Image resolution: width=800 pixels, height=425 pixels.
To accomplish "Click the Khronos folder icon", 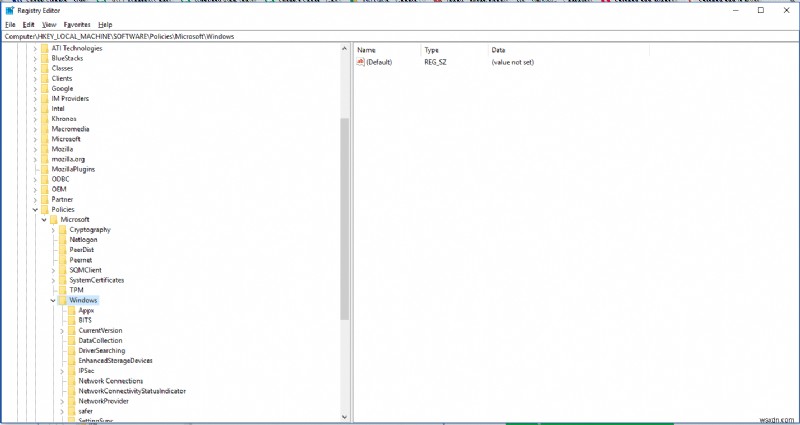I will 44,119.
